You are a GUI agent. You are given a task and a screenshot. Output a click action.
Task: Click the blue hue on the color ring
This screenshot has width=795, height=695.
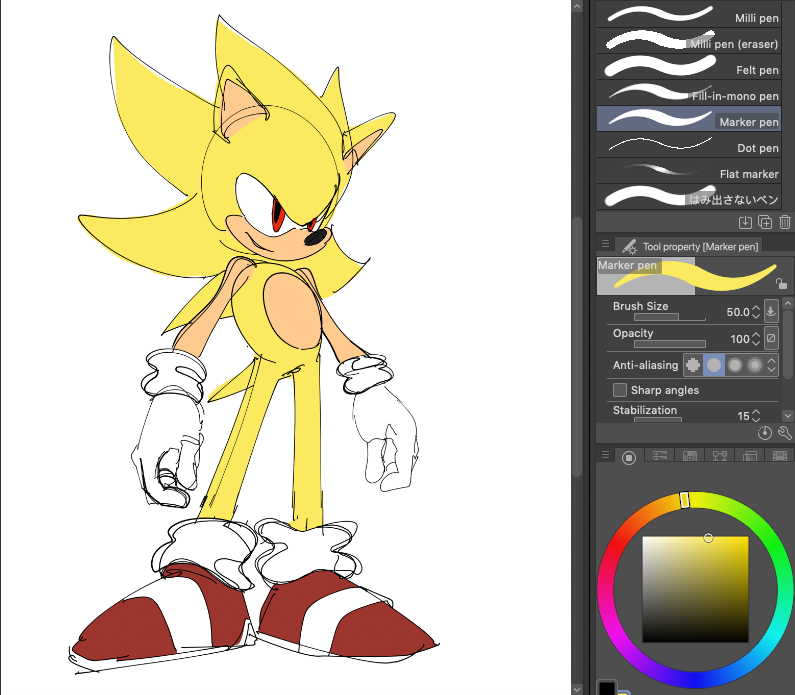[x=695, y=679]
